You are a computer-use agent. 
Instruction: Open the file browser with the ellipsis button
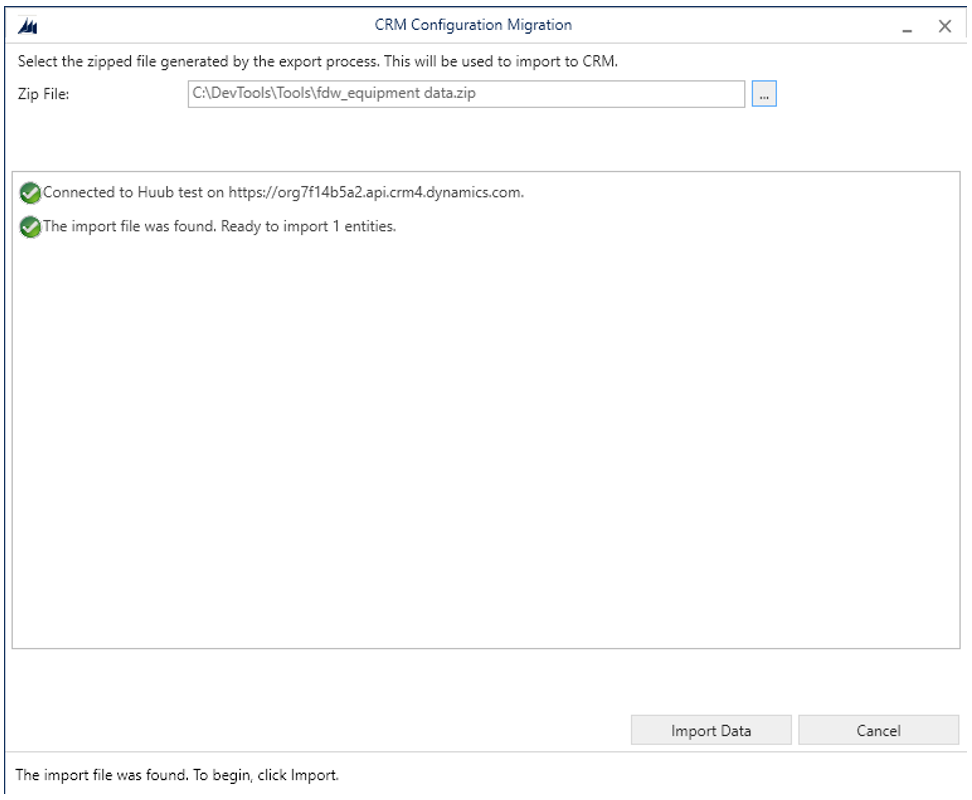[764, 94]
